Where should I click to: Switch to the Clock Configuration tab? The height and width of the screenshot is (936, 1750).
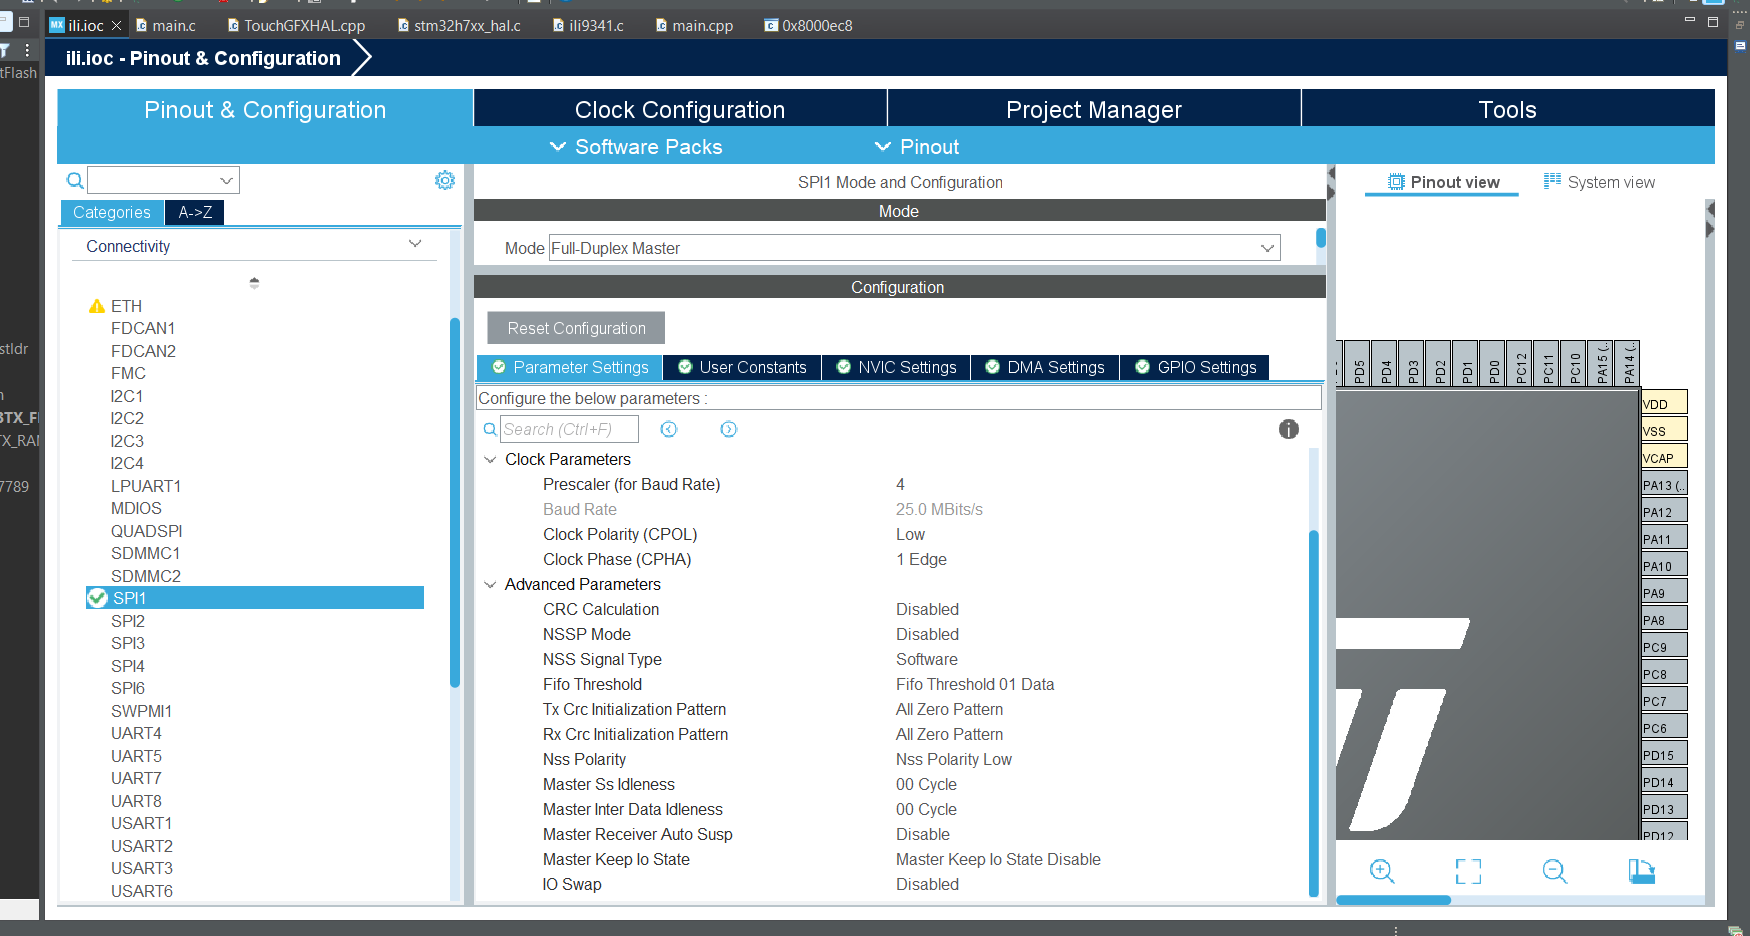click(x=679, y=109)
